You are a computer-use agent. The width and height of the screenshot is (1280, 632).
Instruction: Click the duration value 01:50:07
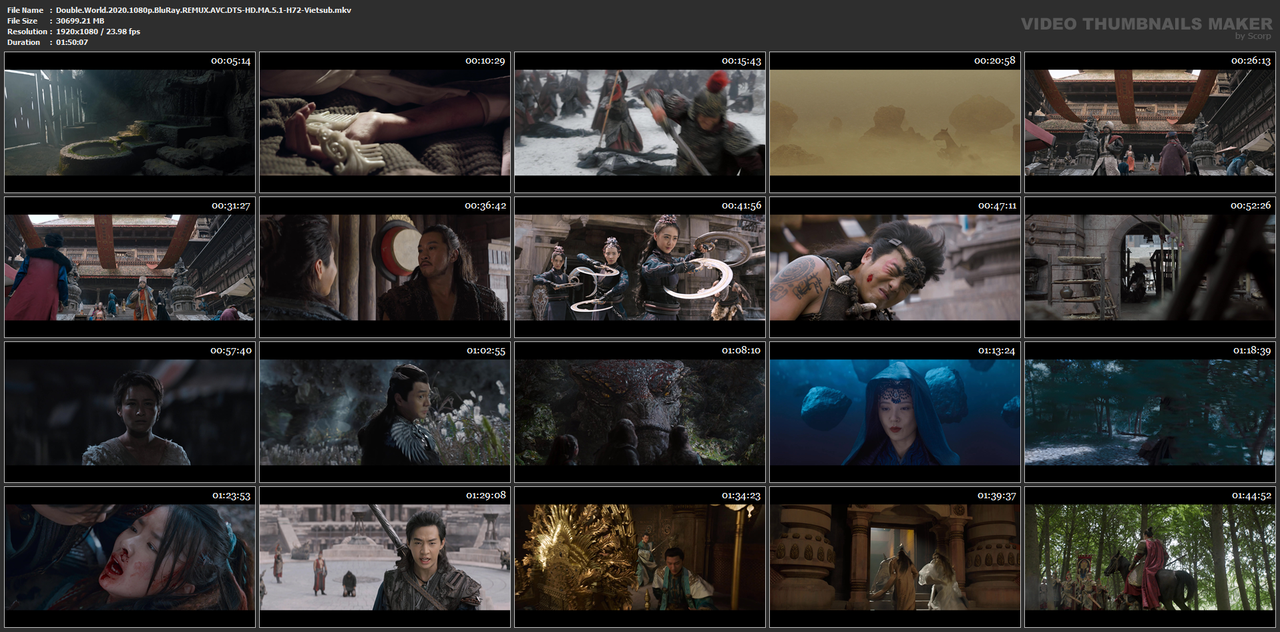72,43
